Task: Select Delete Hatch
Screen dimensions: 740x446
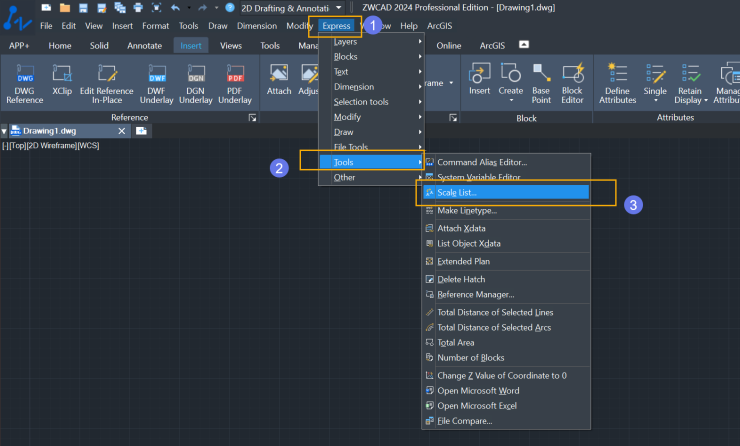Action: click(506, 279)
